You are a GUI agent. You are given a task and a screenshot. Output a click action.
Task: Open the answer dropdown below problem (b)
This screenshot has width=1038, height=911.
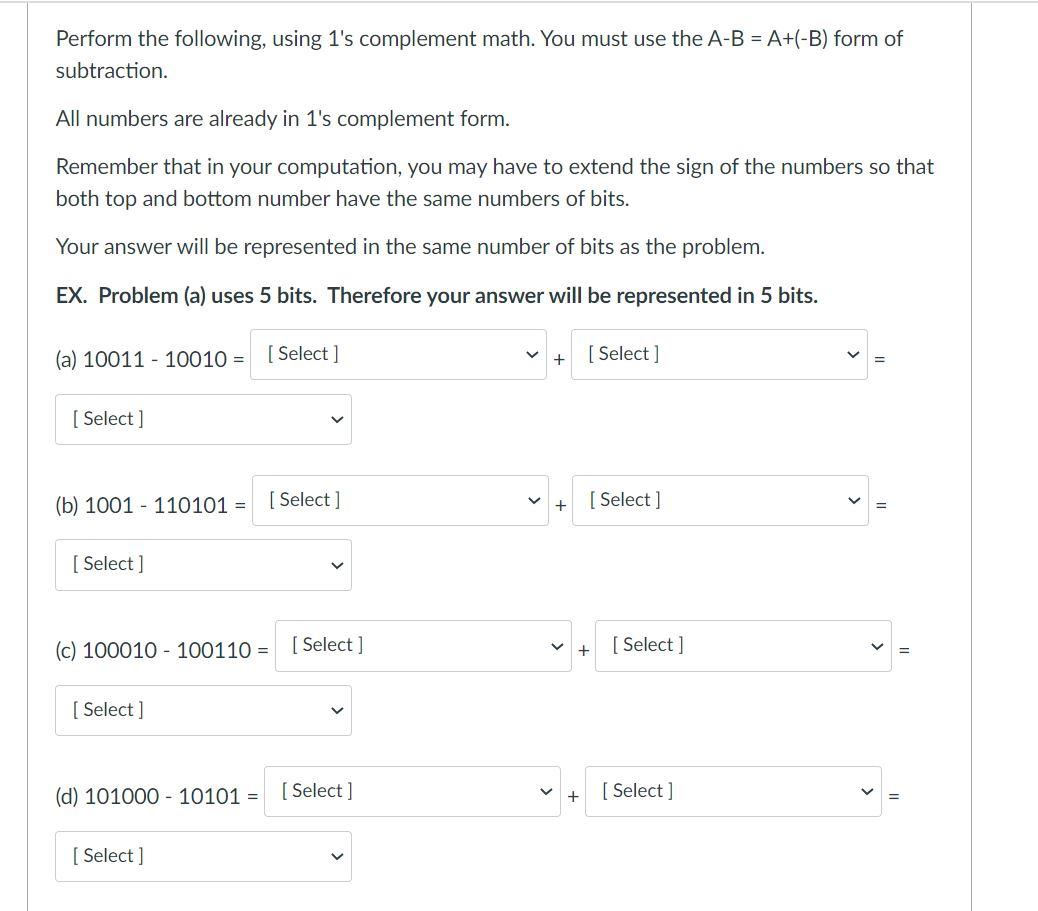pyautogui.click(x=203, y=564)
